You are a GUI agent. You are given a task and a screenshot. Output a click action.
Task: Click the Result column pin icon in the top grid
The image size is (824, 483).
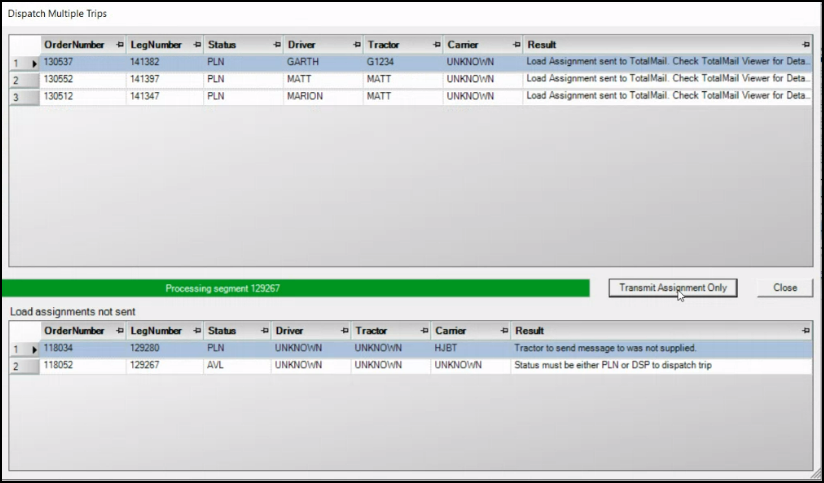(x=806, y=45)
